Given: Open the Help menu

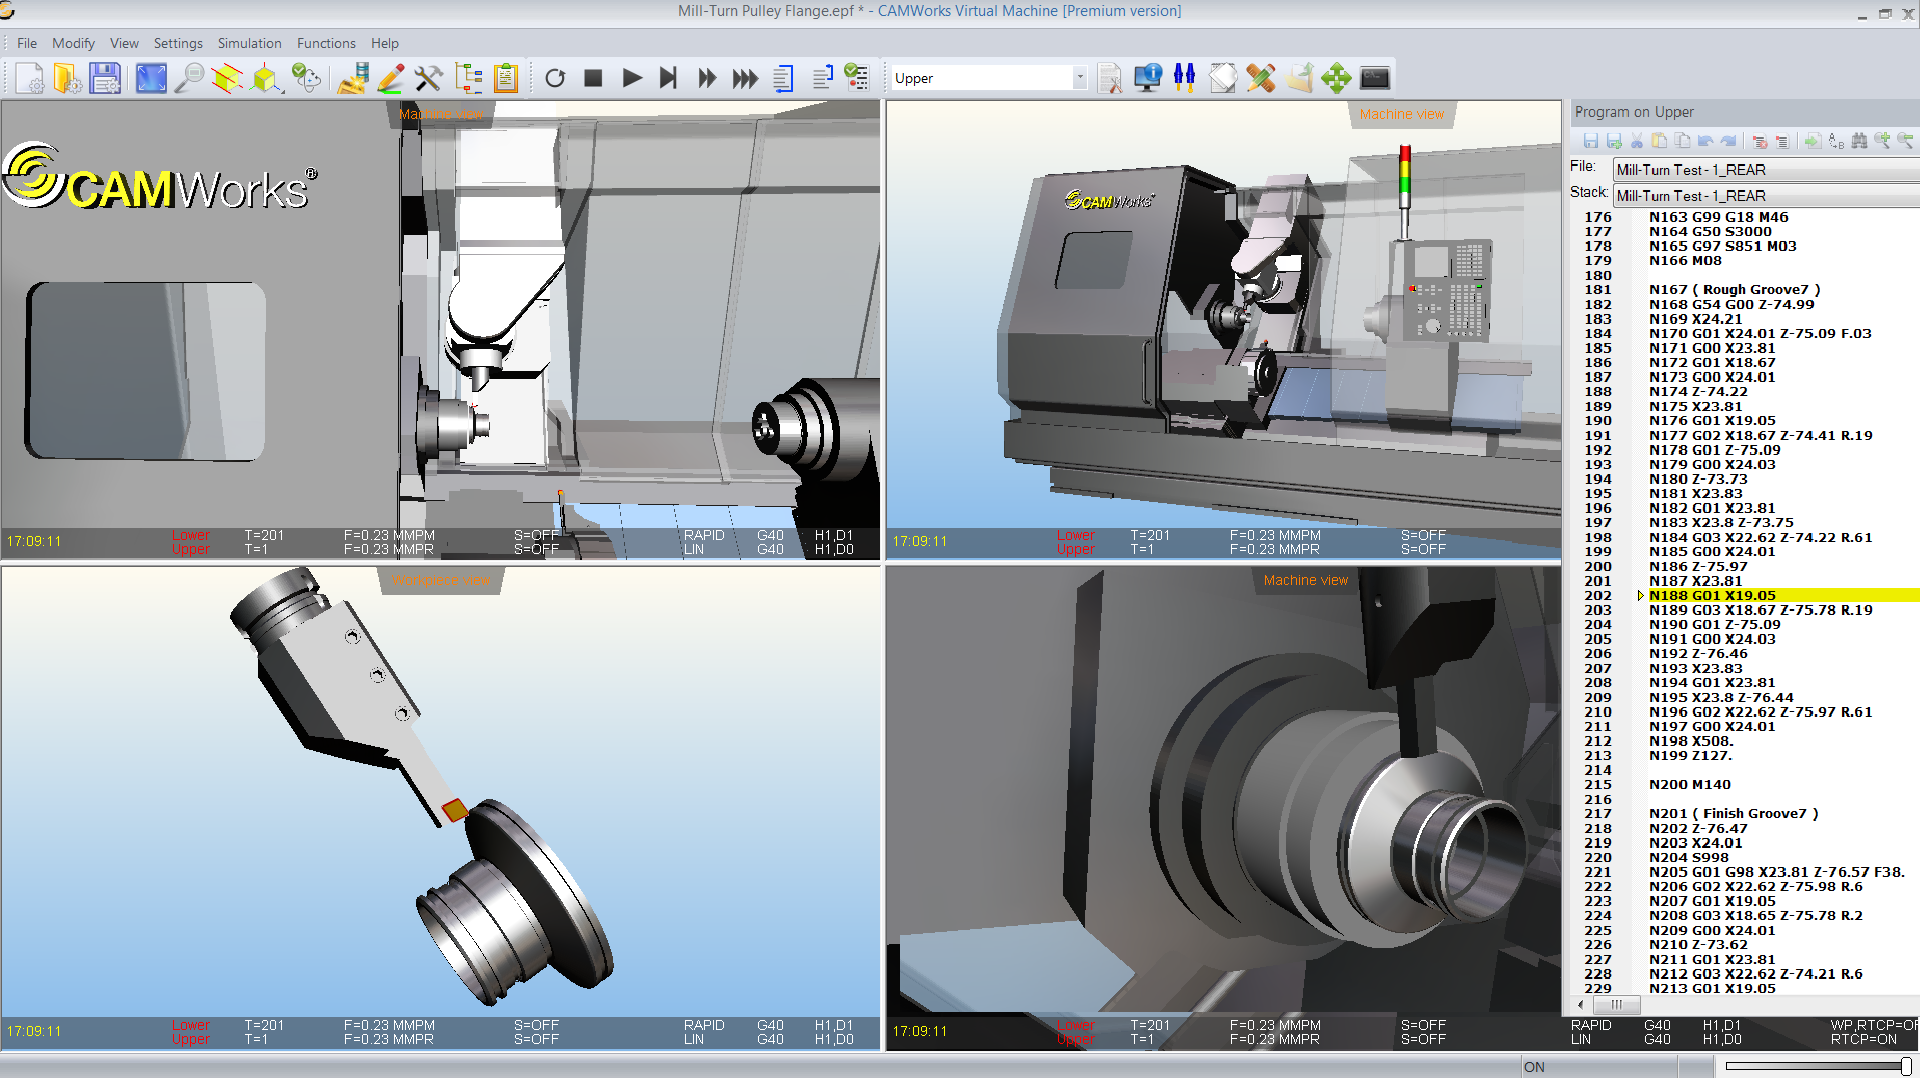Looking at the screenshot, I should [385, 43].
